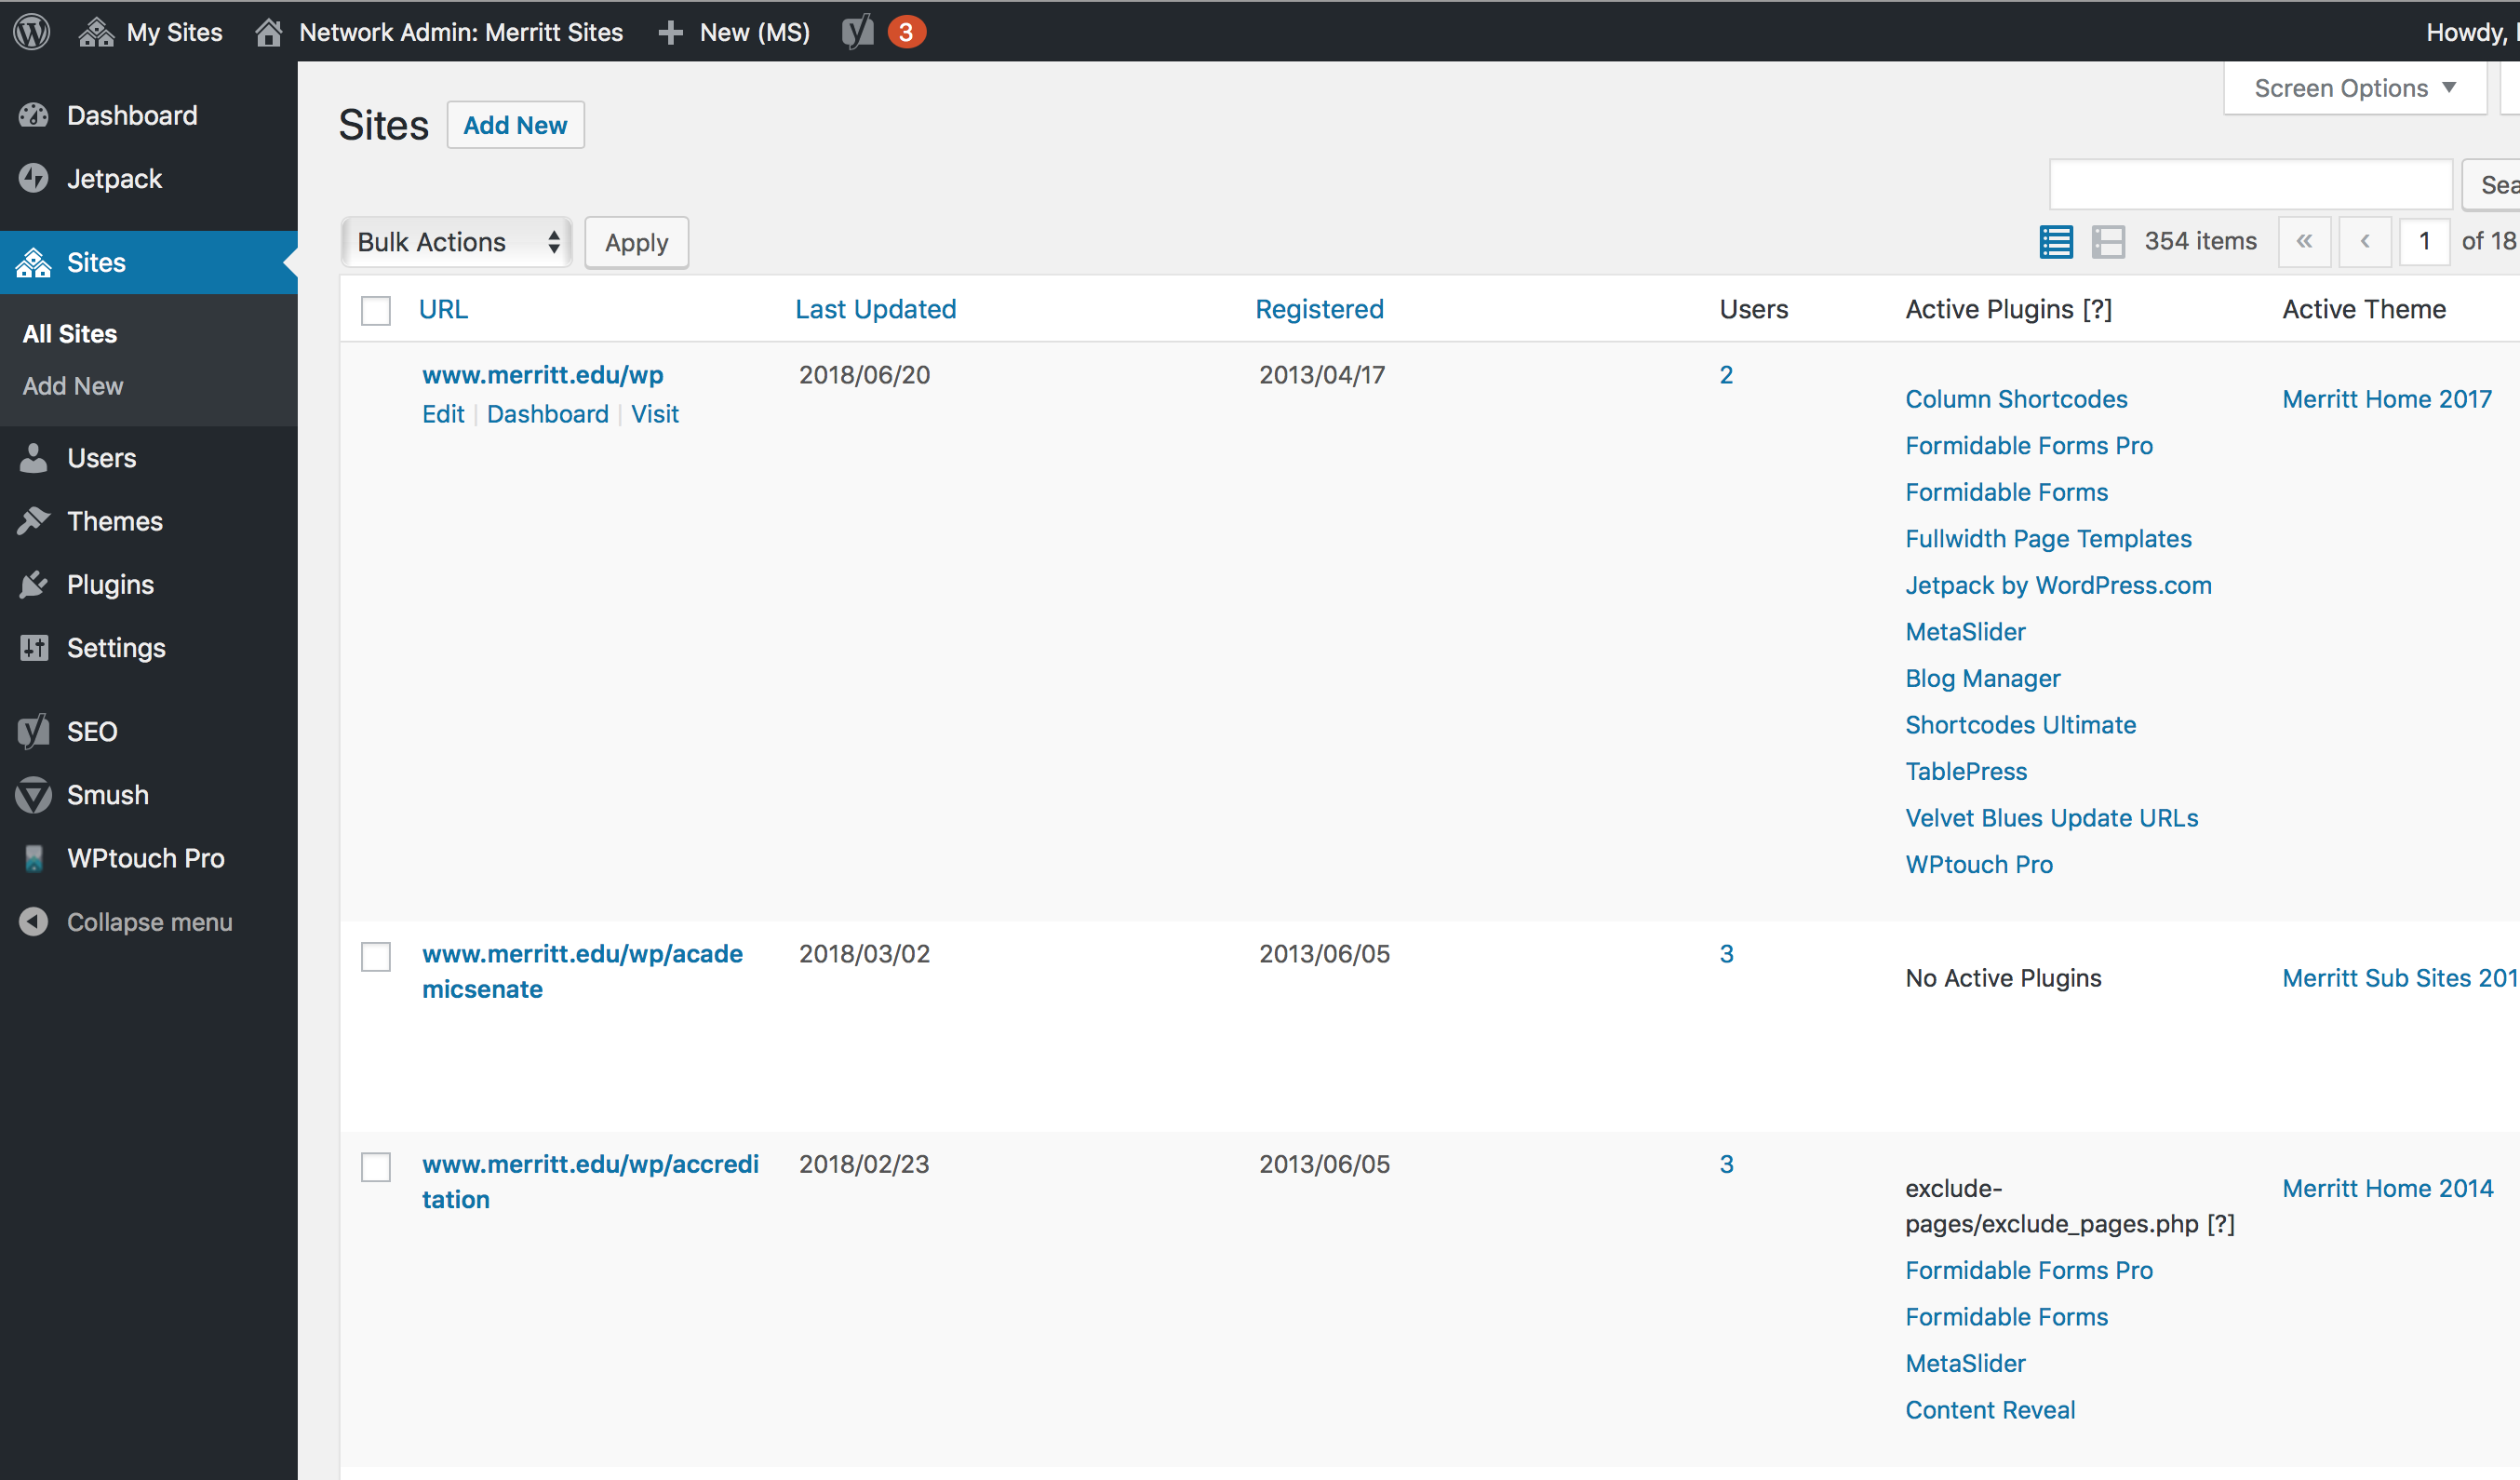The width and height of the screenshot is (2520, 1480).
Task: Switch to excerpt view mode icon
Action: pos(2108,242)
